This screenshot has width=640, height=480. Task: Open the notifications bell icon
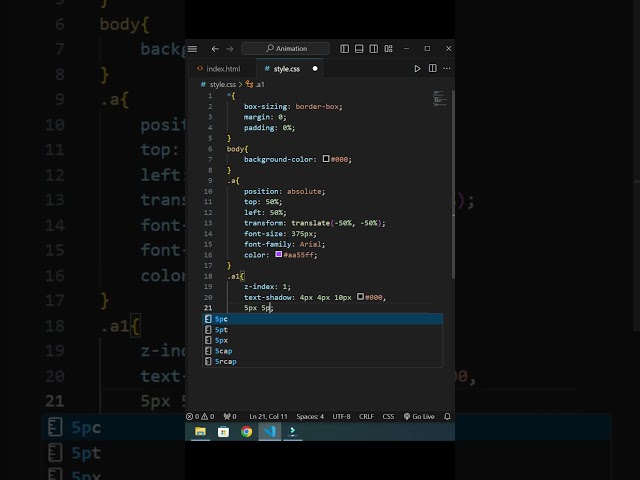(x=447, y=416)
